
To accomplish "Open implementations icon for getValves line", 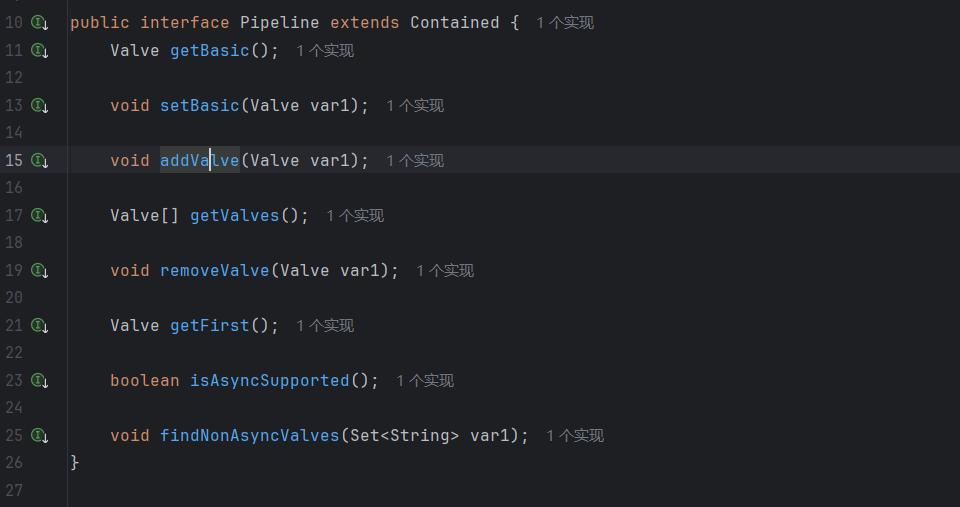I will (x=40, y=215).
